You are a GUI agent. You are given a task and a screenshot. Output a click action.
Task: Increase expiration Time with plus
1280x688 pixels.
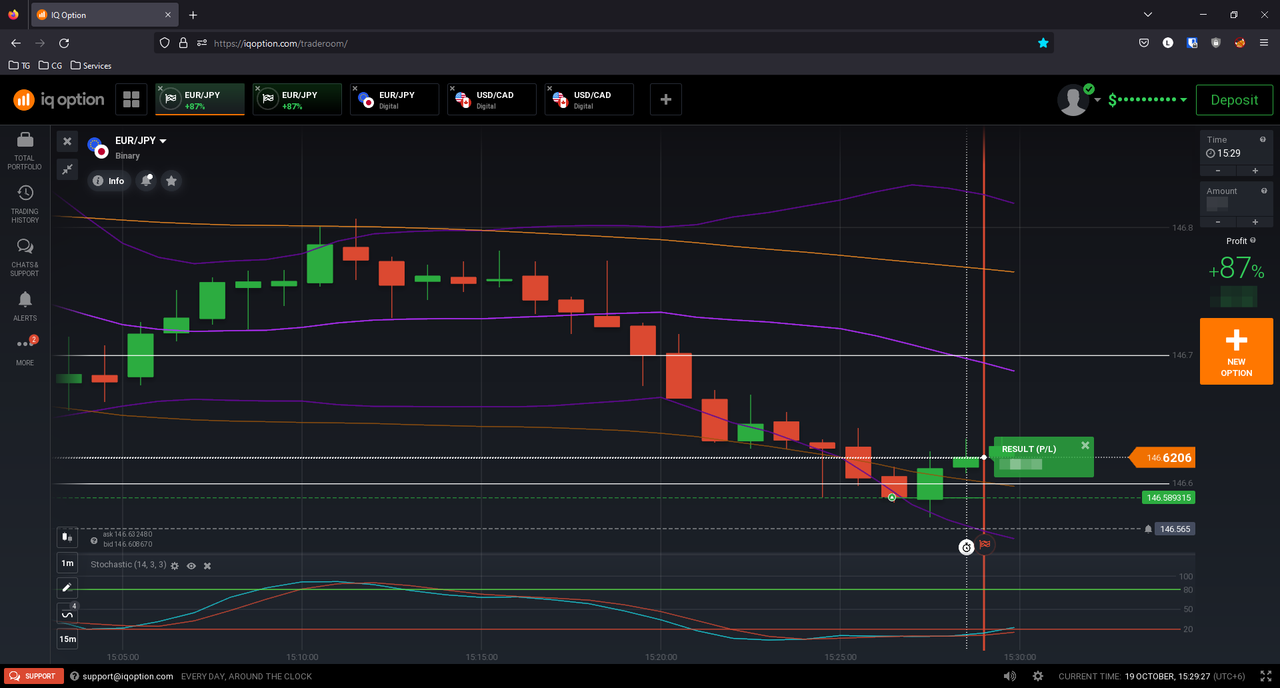click(x=1254, y=170)
